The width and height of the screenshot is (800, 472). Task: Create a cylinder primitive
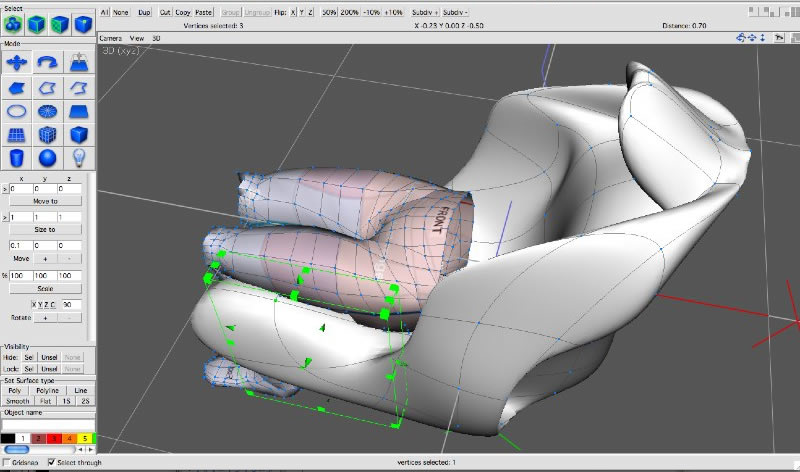(16, 158)
